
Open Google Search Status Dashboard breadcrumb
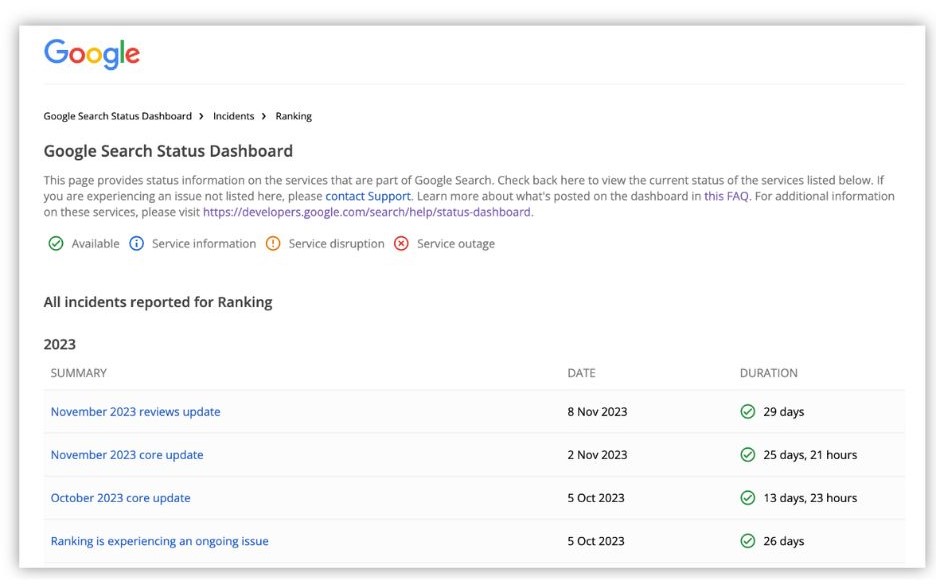(x=117, y=116)
